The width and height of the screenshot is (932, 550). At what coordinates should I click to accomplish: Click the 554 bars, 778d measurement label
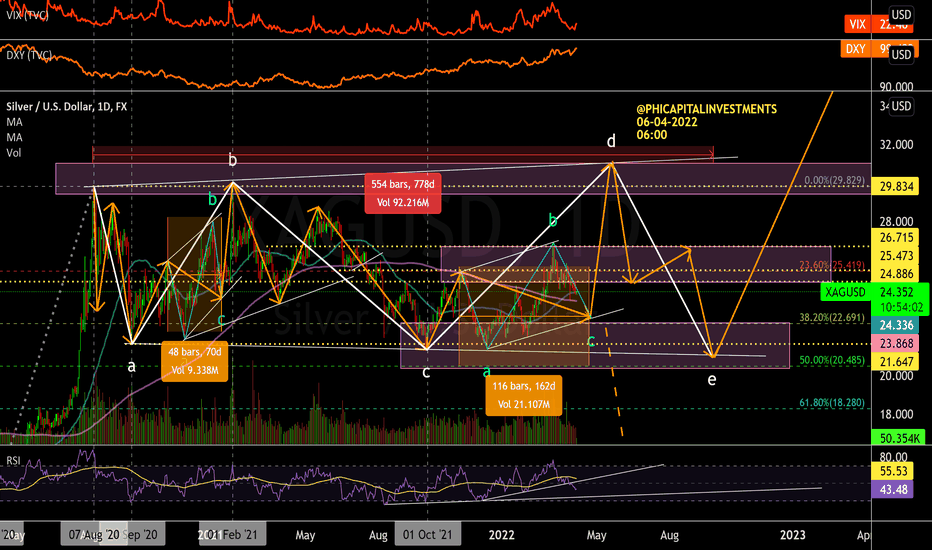pyautogui.click(x=403, y=193)
